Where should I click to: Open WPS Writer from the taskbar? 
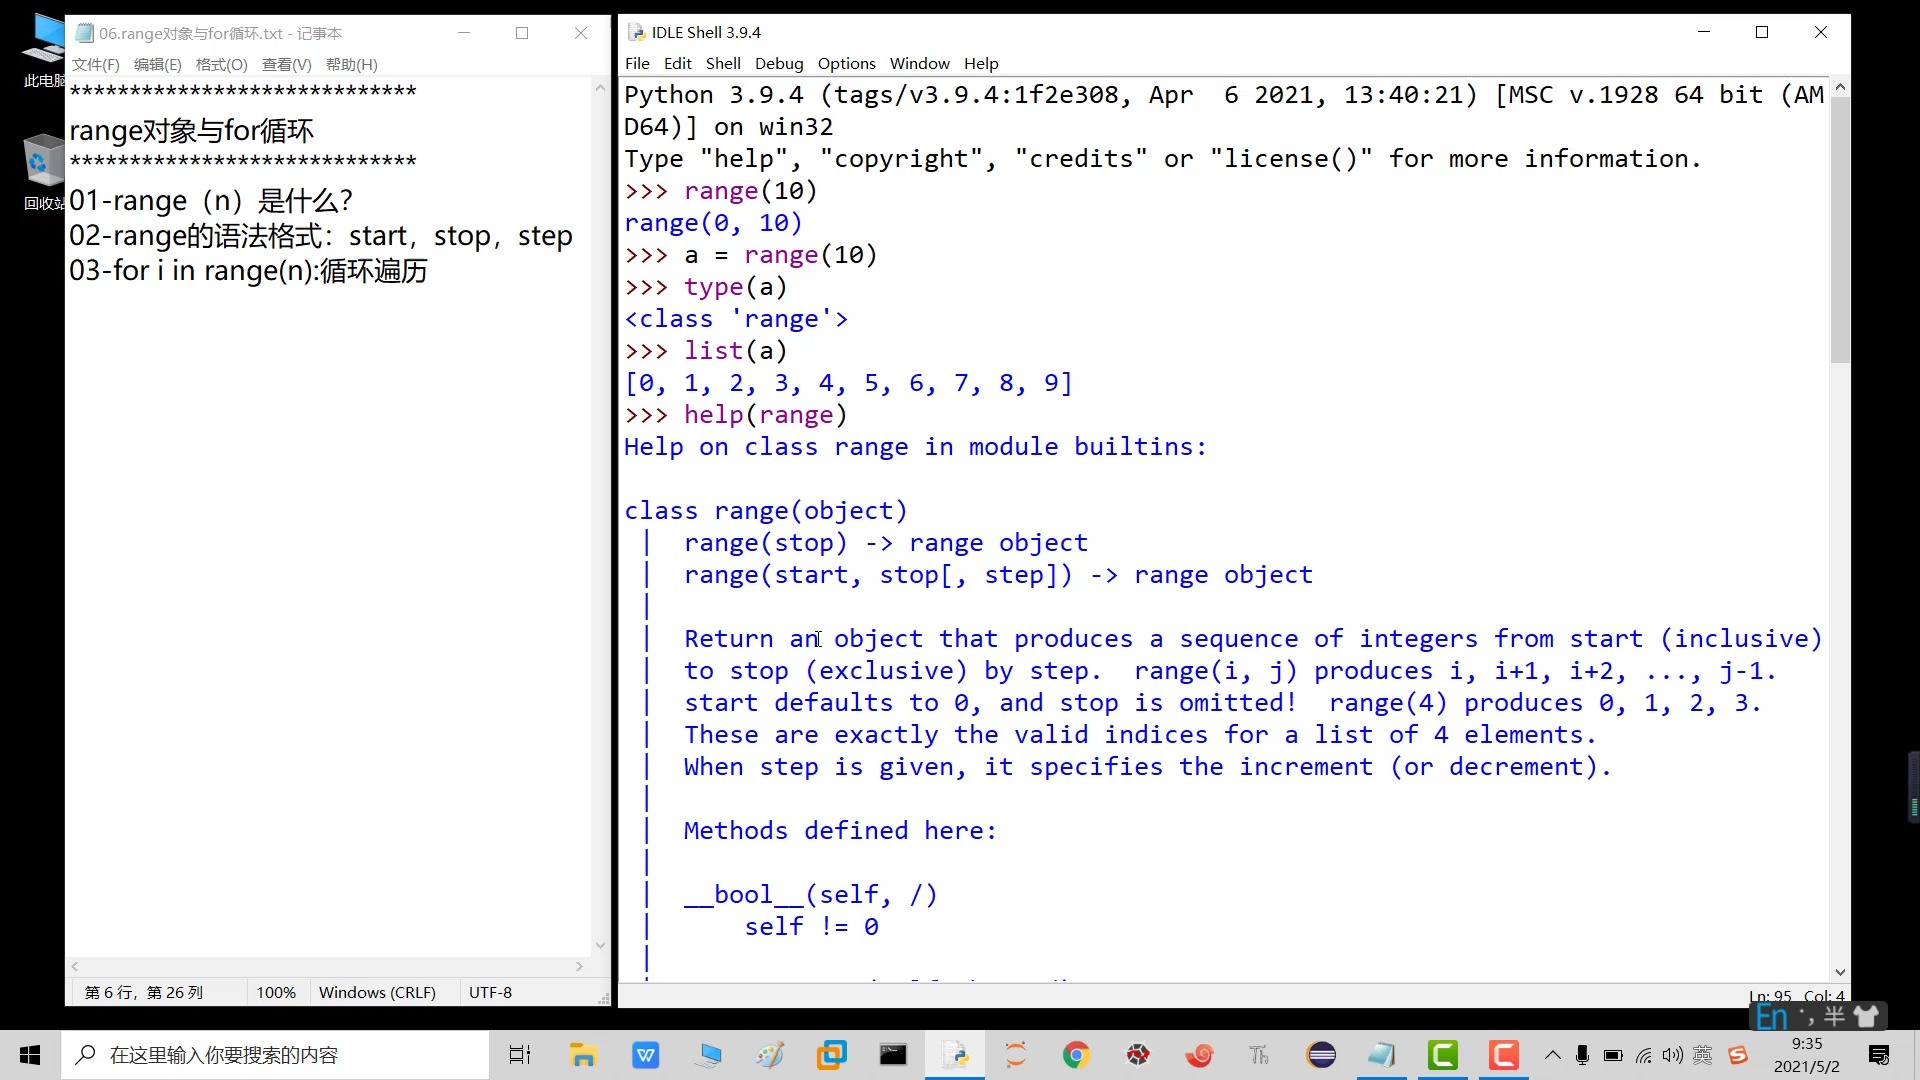(x=646, y=1055)
